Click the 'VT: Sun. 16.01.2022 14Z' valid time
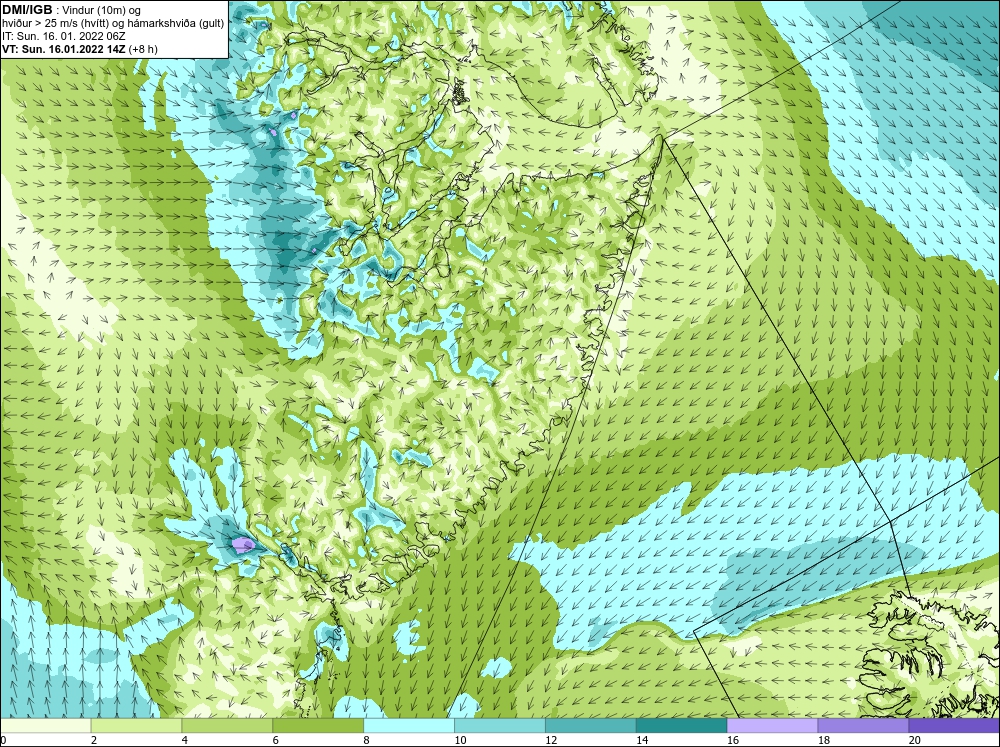Screen dimensions: 1000x747 64,49
